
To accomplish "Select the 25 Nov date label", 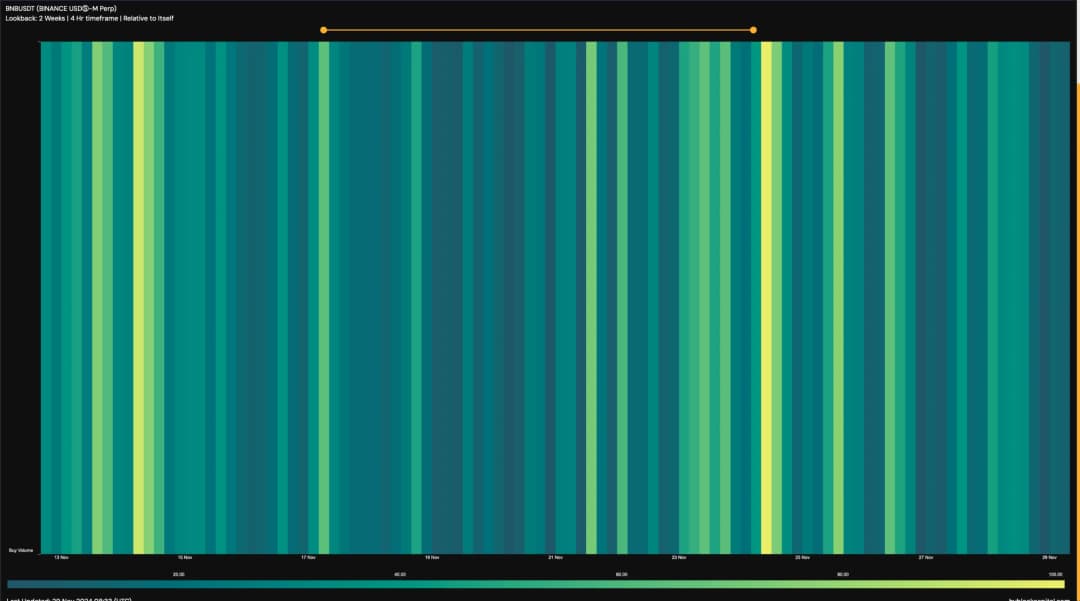I will [x=801, y=557].
